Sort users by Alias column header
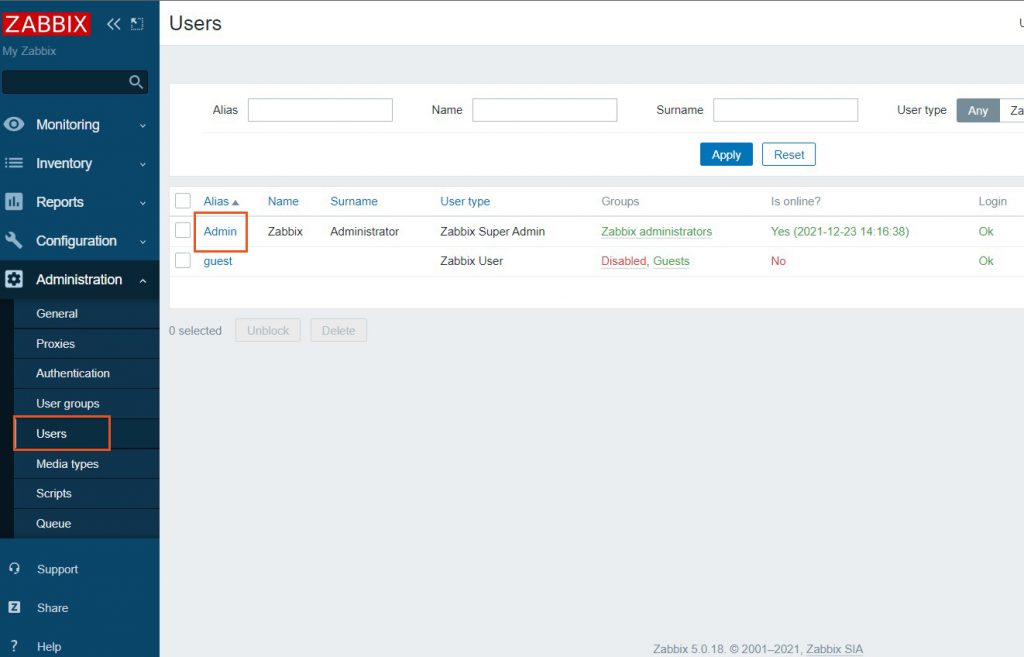The width and height of the screenshot is (1024, 657). point(216,201)
